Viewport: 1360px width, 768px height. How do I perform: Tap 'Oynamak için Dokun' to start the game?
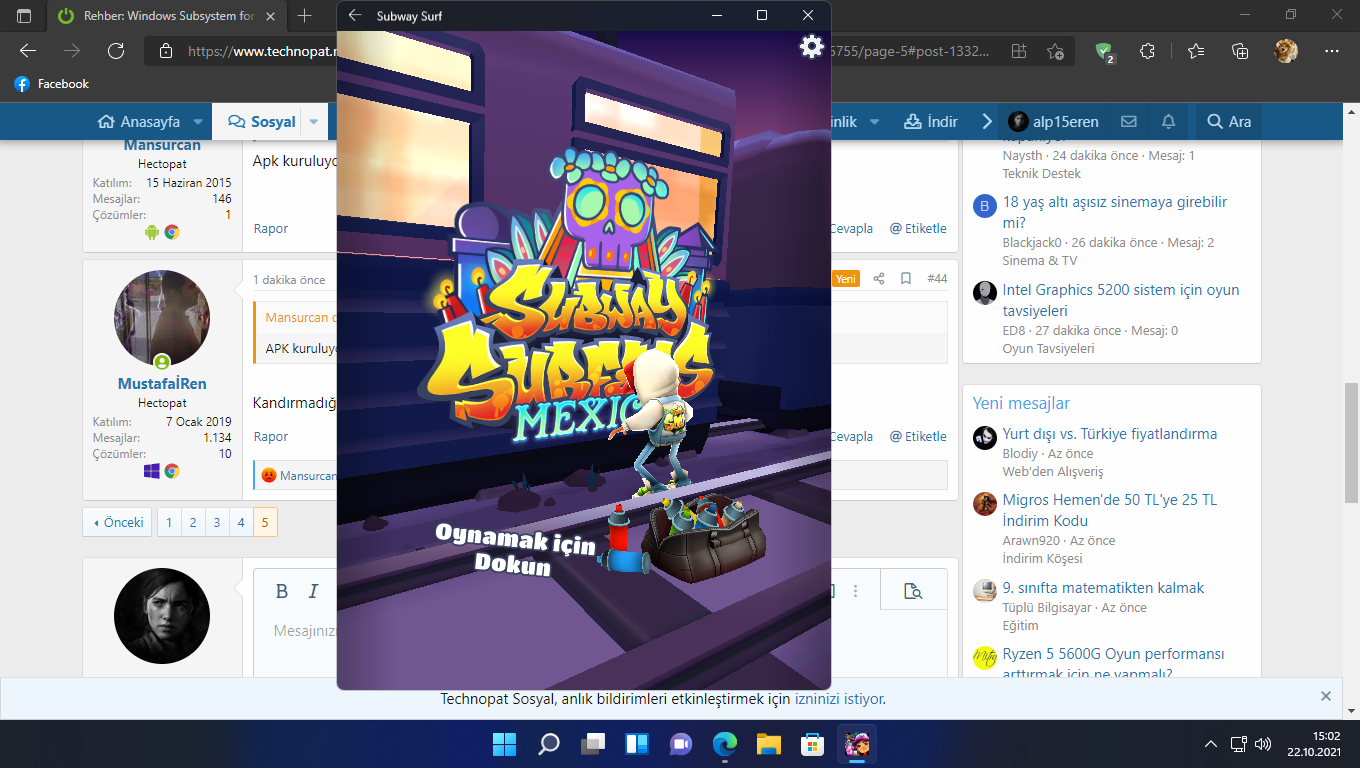pos(515,549)
